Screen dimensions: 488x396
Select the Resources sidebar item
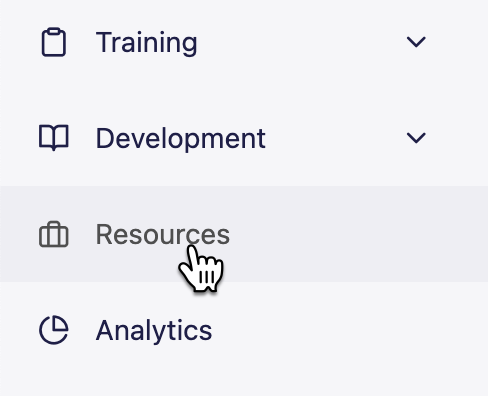click(x=244, y=234)
